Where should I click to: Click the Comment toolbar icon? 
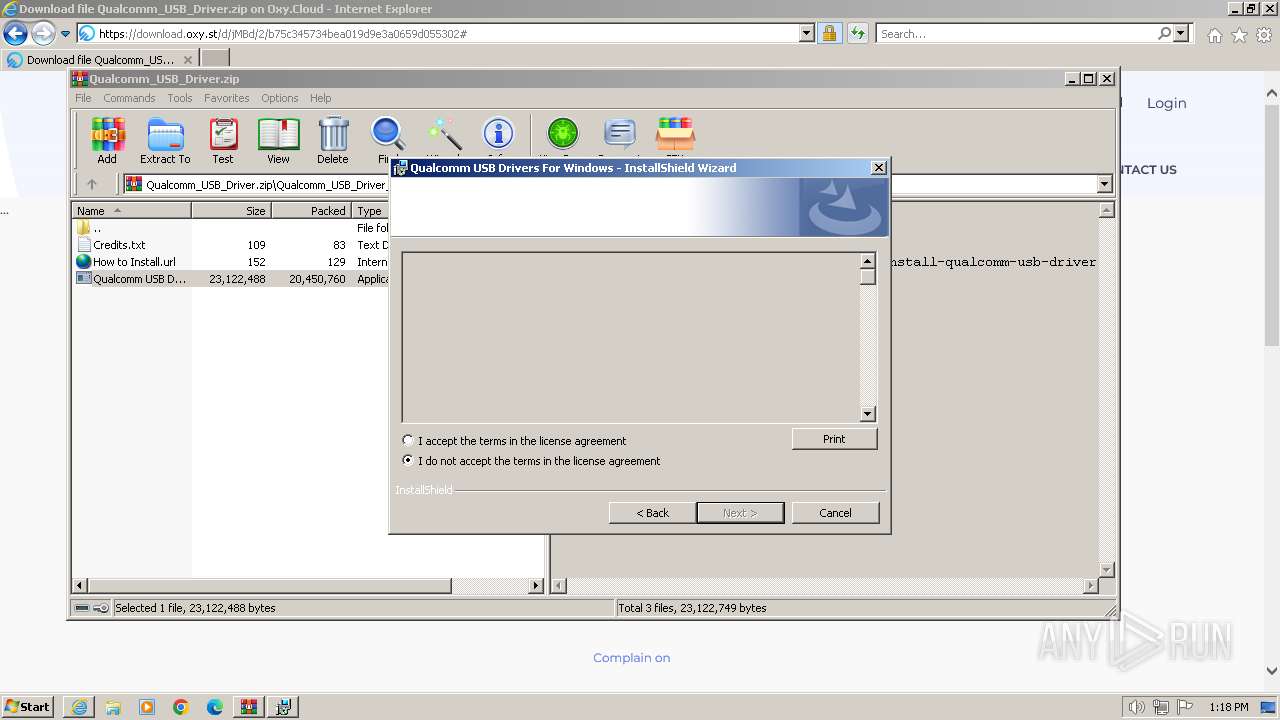pos(620,135)
